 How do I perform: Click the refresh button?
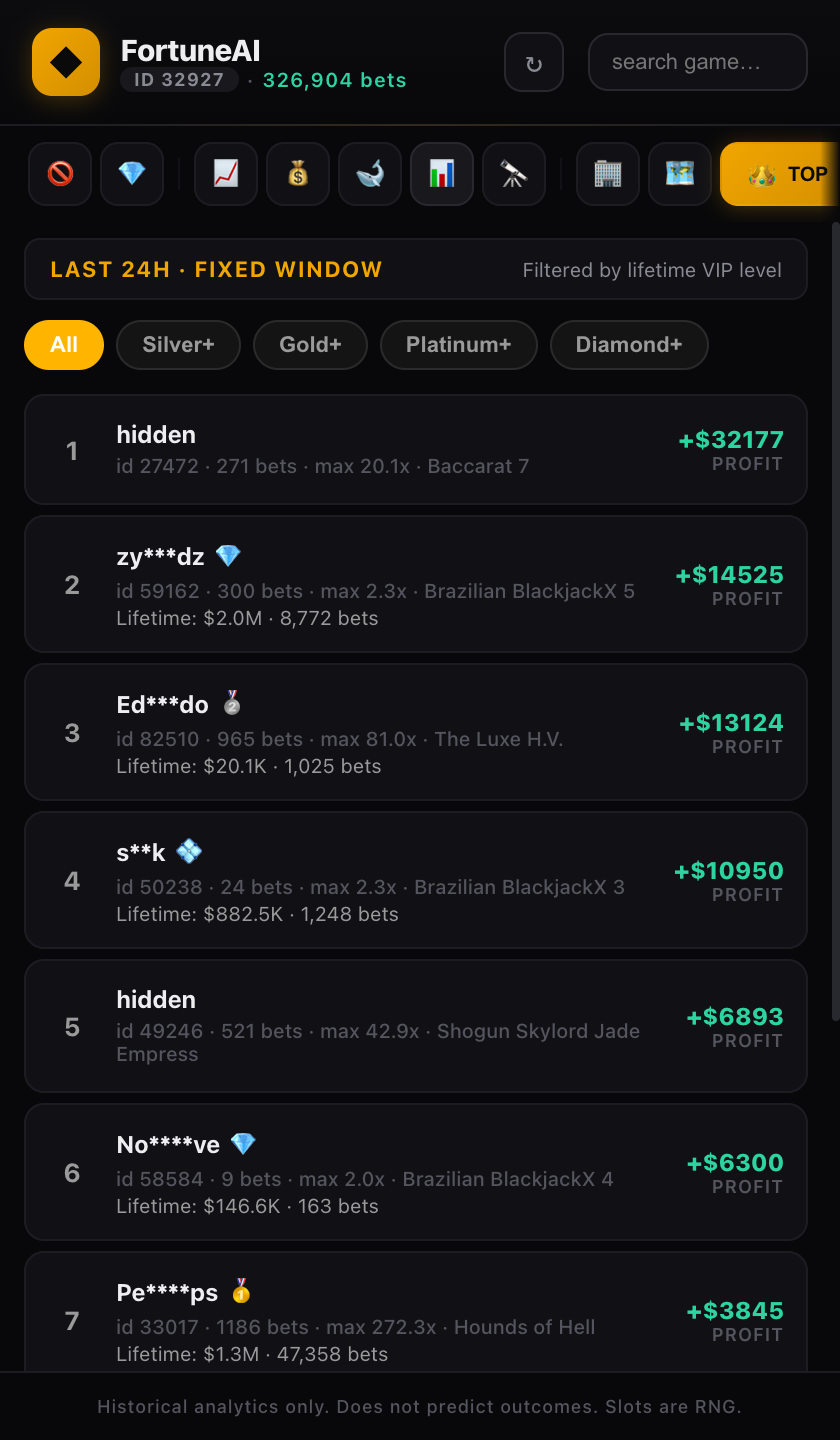pyautogui.click(x=533, y=61)
